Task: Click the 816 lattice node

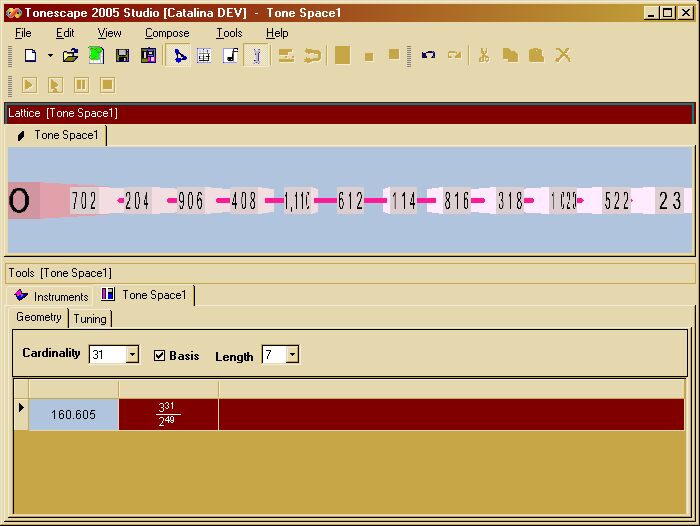Action: point(457,200)
